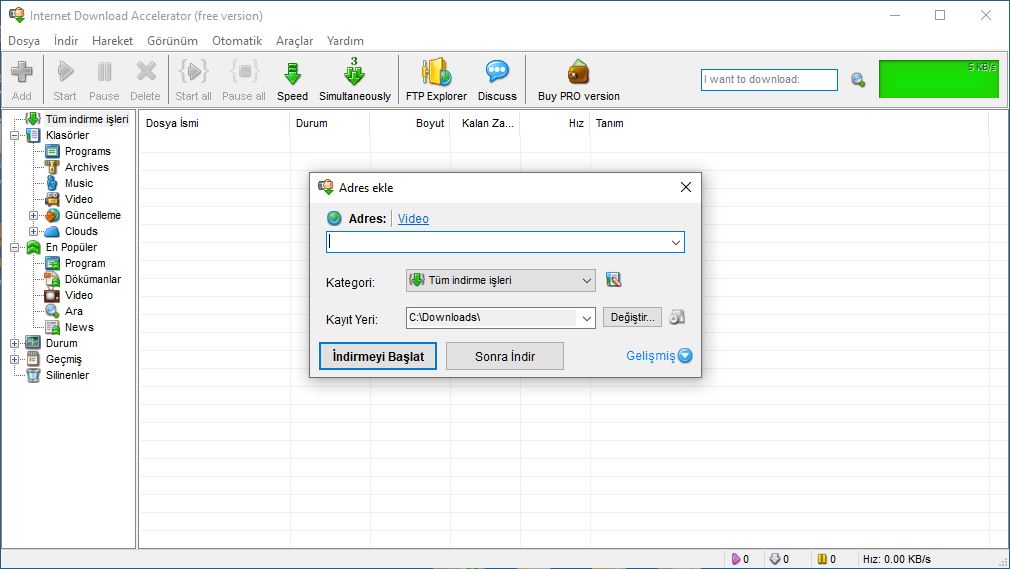This screenshot has width=1010, height=569.
Task: Expand the Geçmiş tree node
Action: 14,360
